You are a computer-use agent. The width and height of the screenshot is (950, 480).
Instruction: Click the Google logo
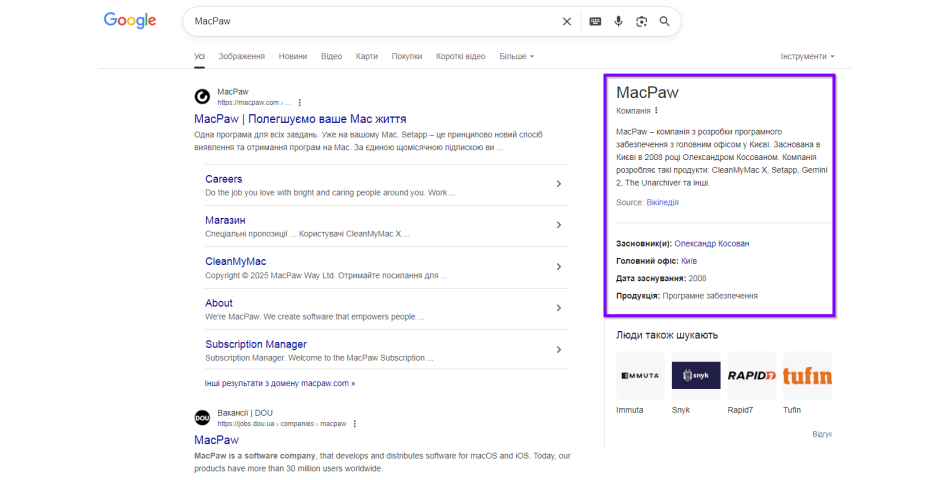130,21
